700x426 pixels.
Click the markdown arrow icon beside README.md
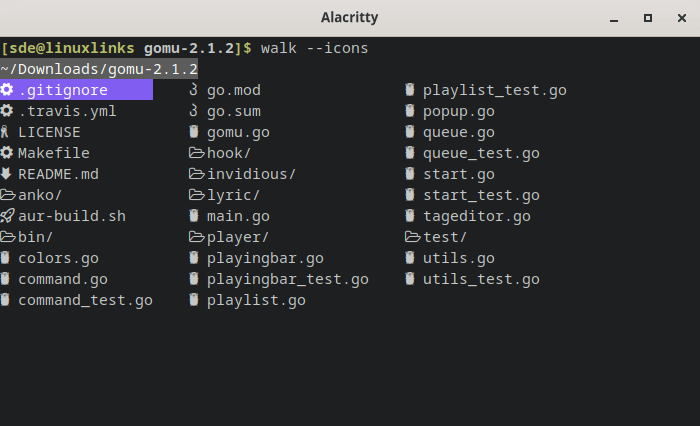point(6,174)
